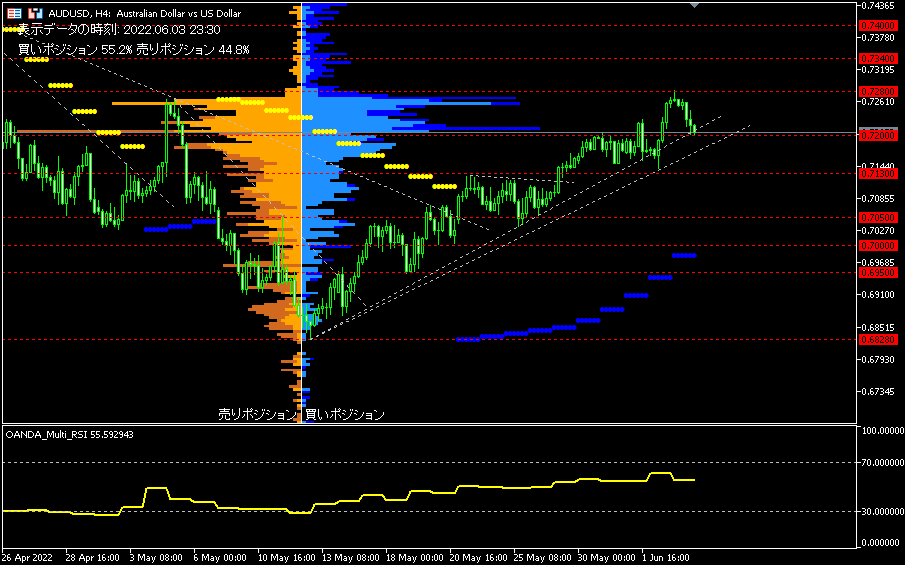This screenshot has width=905, height=565.
Task: Select the red 0.70500 price level tag
Action: [878, 218]
